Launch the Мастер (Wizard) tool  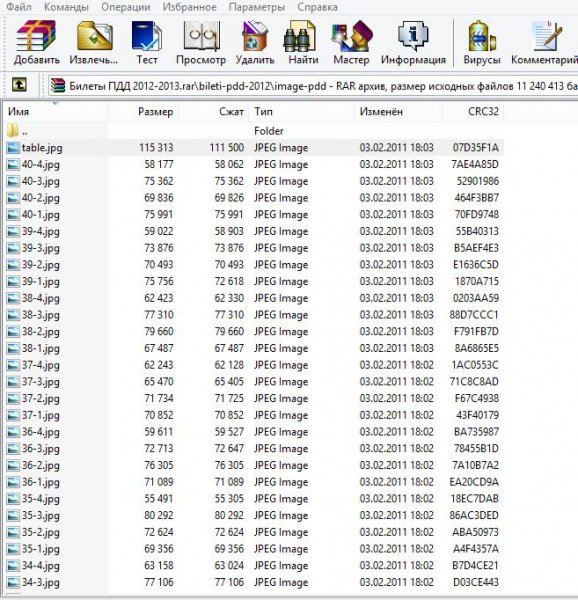pos(351,42)
